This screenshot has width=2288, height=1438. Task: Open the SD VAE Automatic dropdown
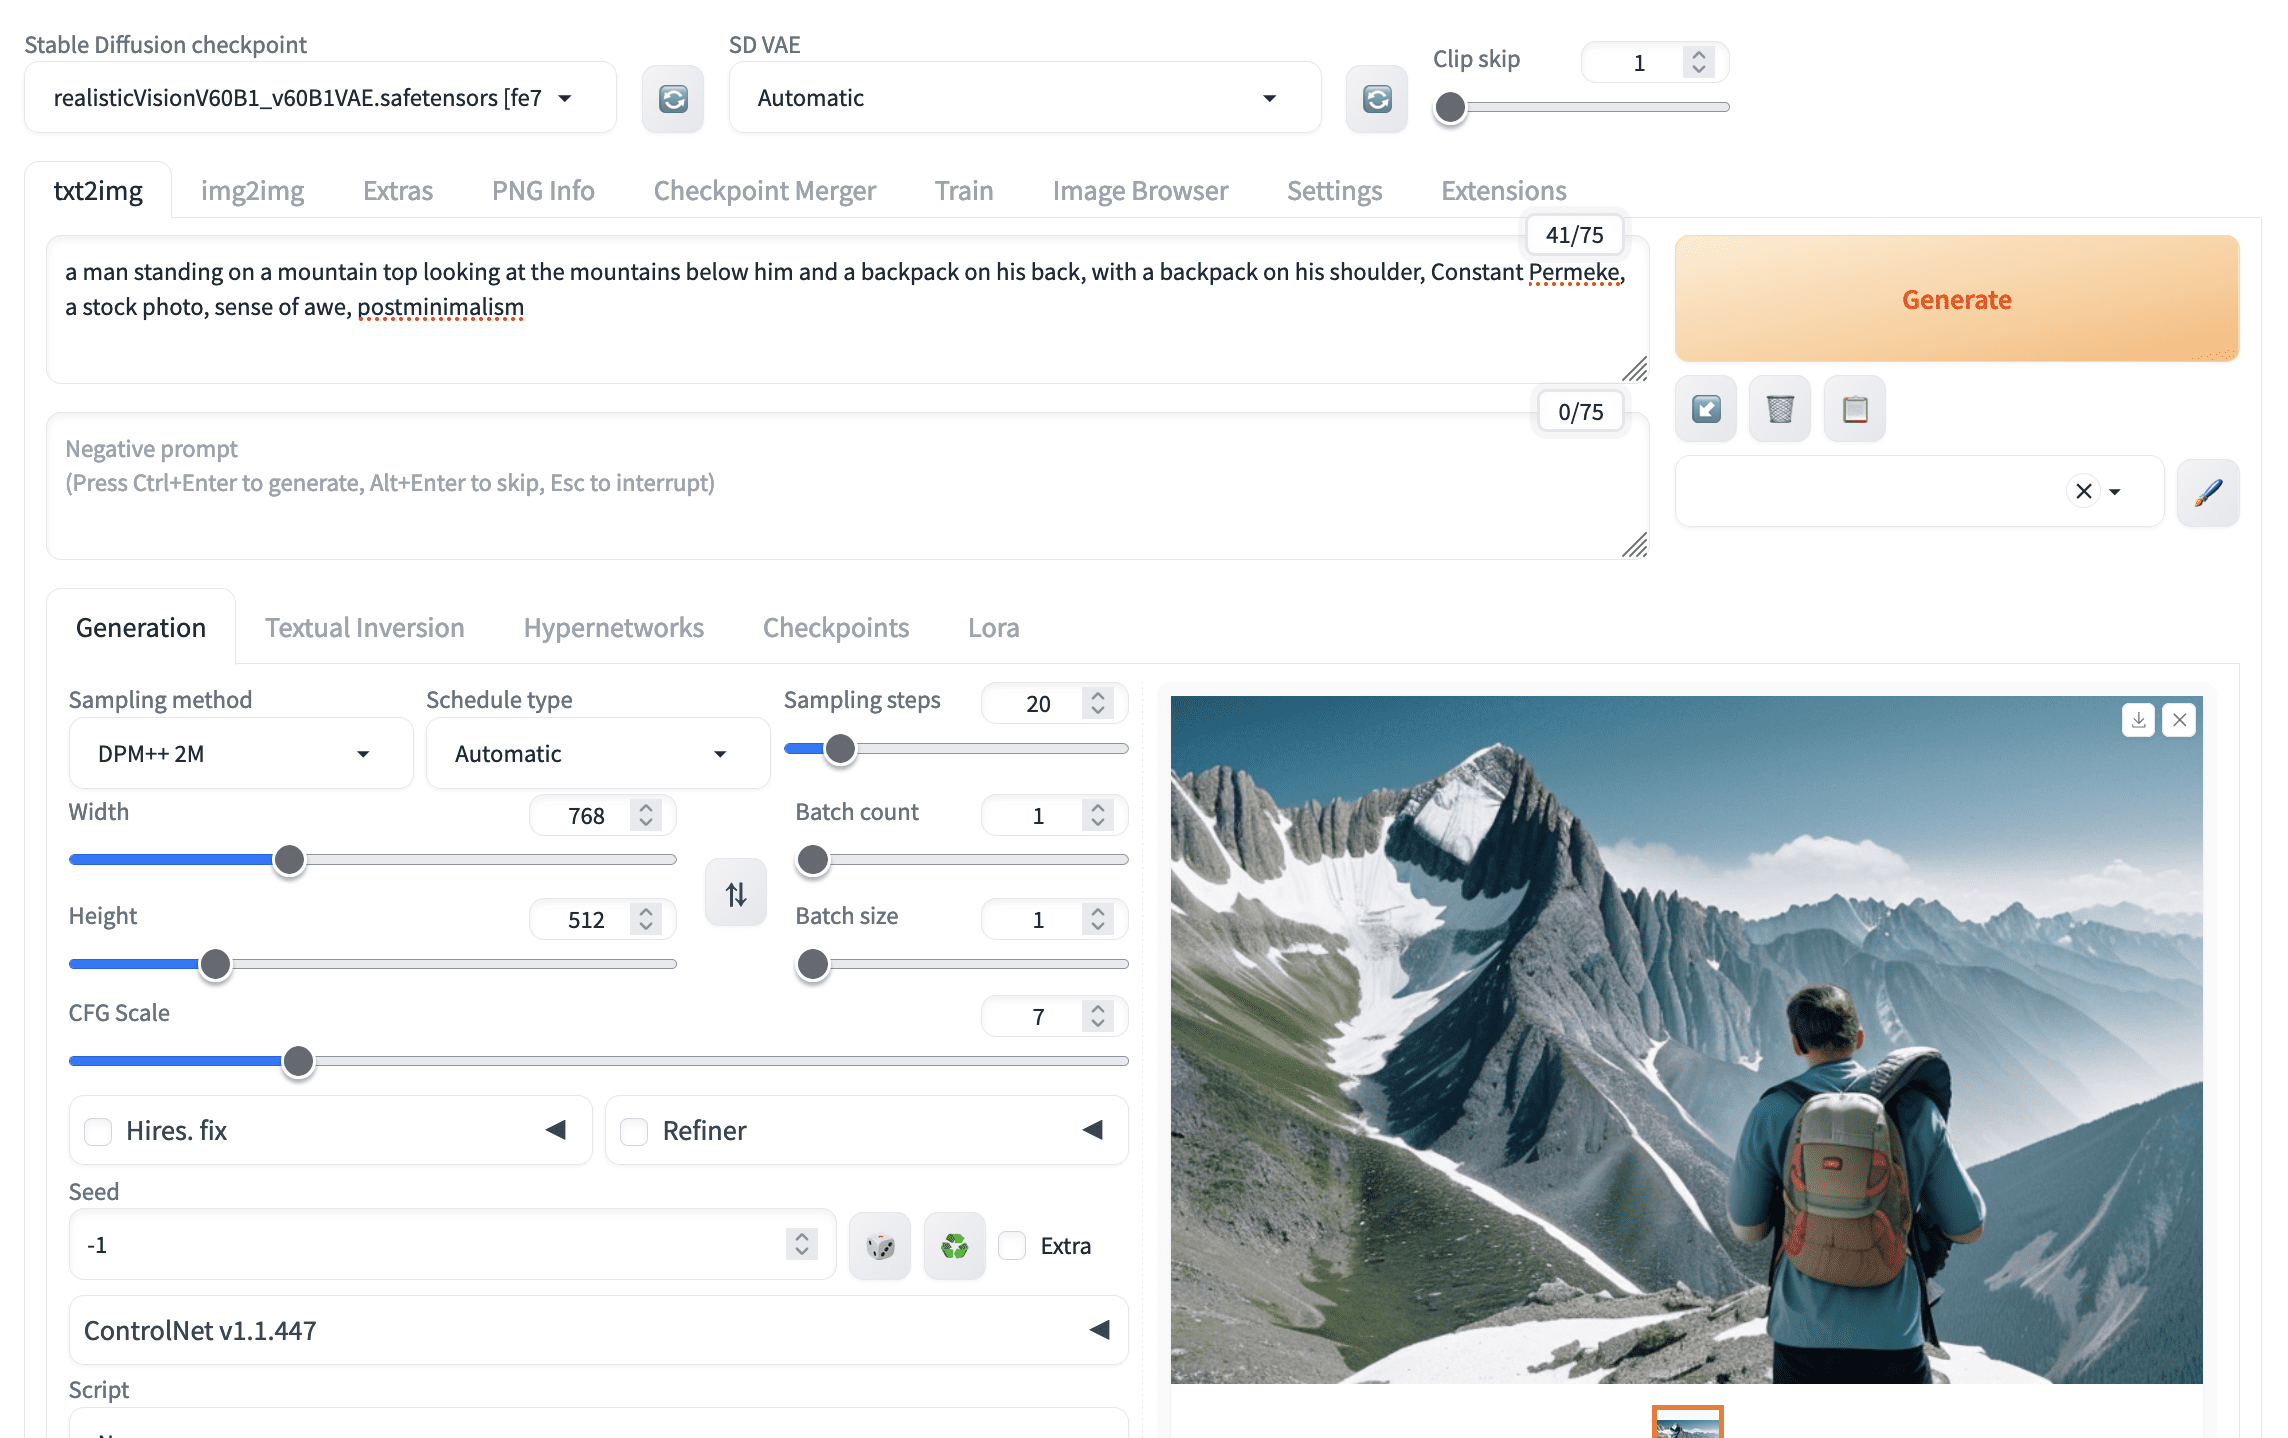[1025, 98]
